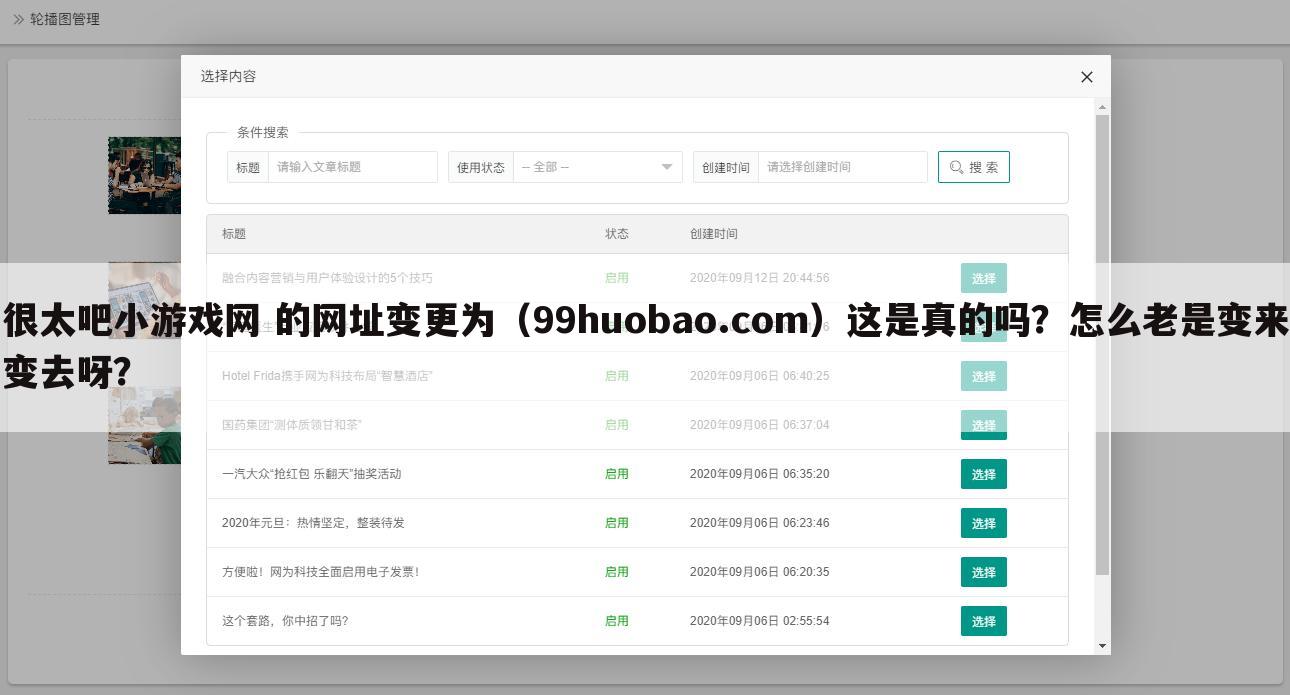This screenshot has width=1290, height=695.
Task: Close the 选择内容 dialog with the X
Action: [x=1087, y=77]
